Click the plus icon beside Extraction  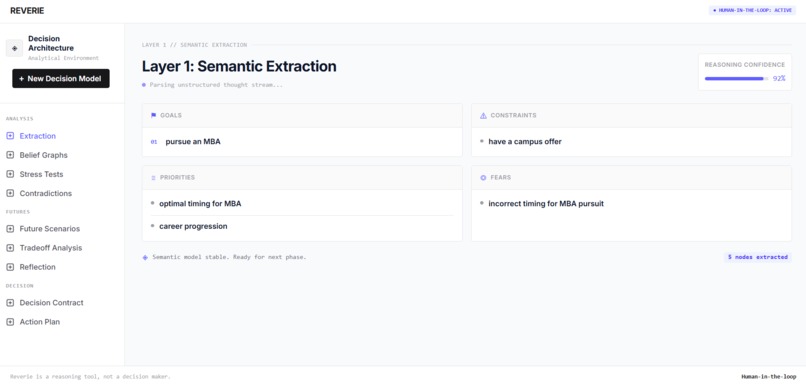pyautogui.click(x=10, y=136)
